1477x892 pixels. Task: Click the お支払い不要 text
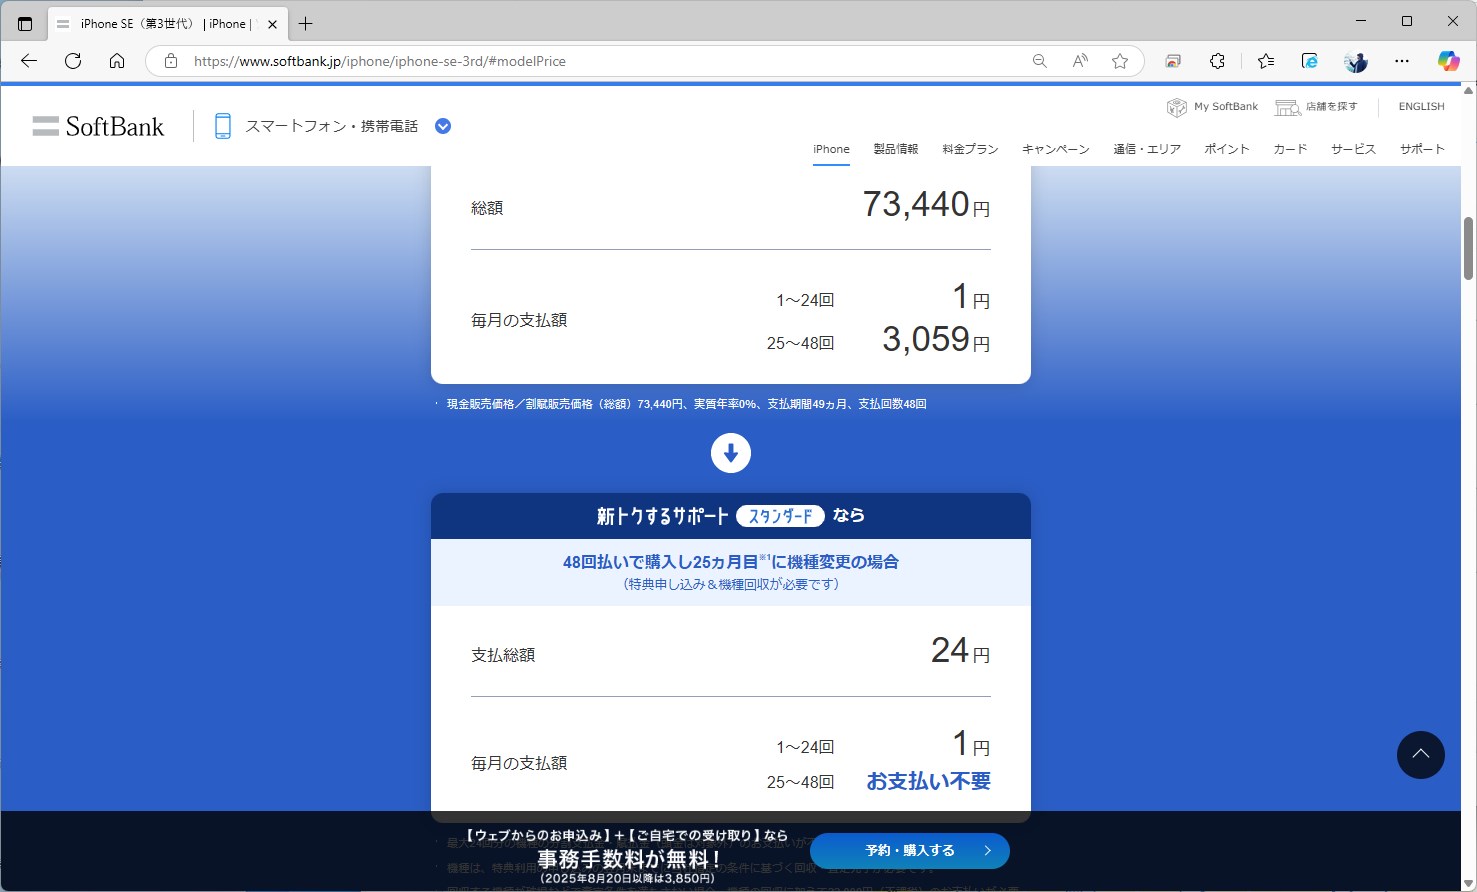click(928, 781)
